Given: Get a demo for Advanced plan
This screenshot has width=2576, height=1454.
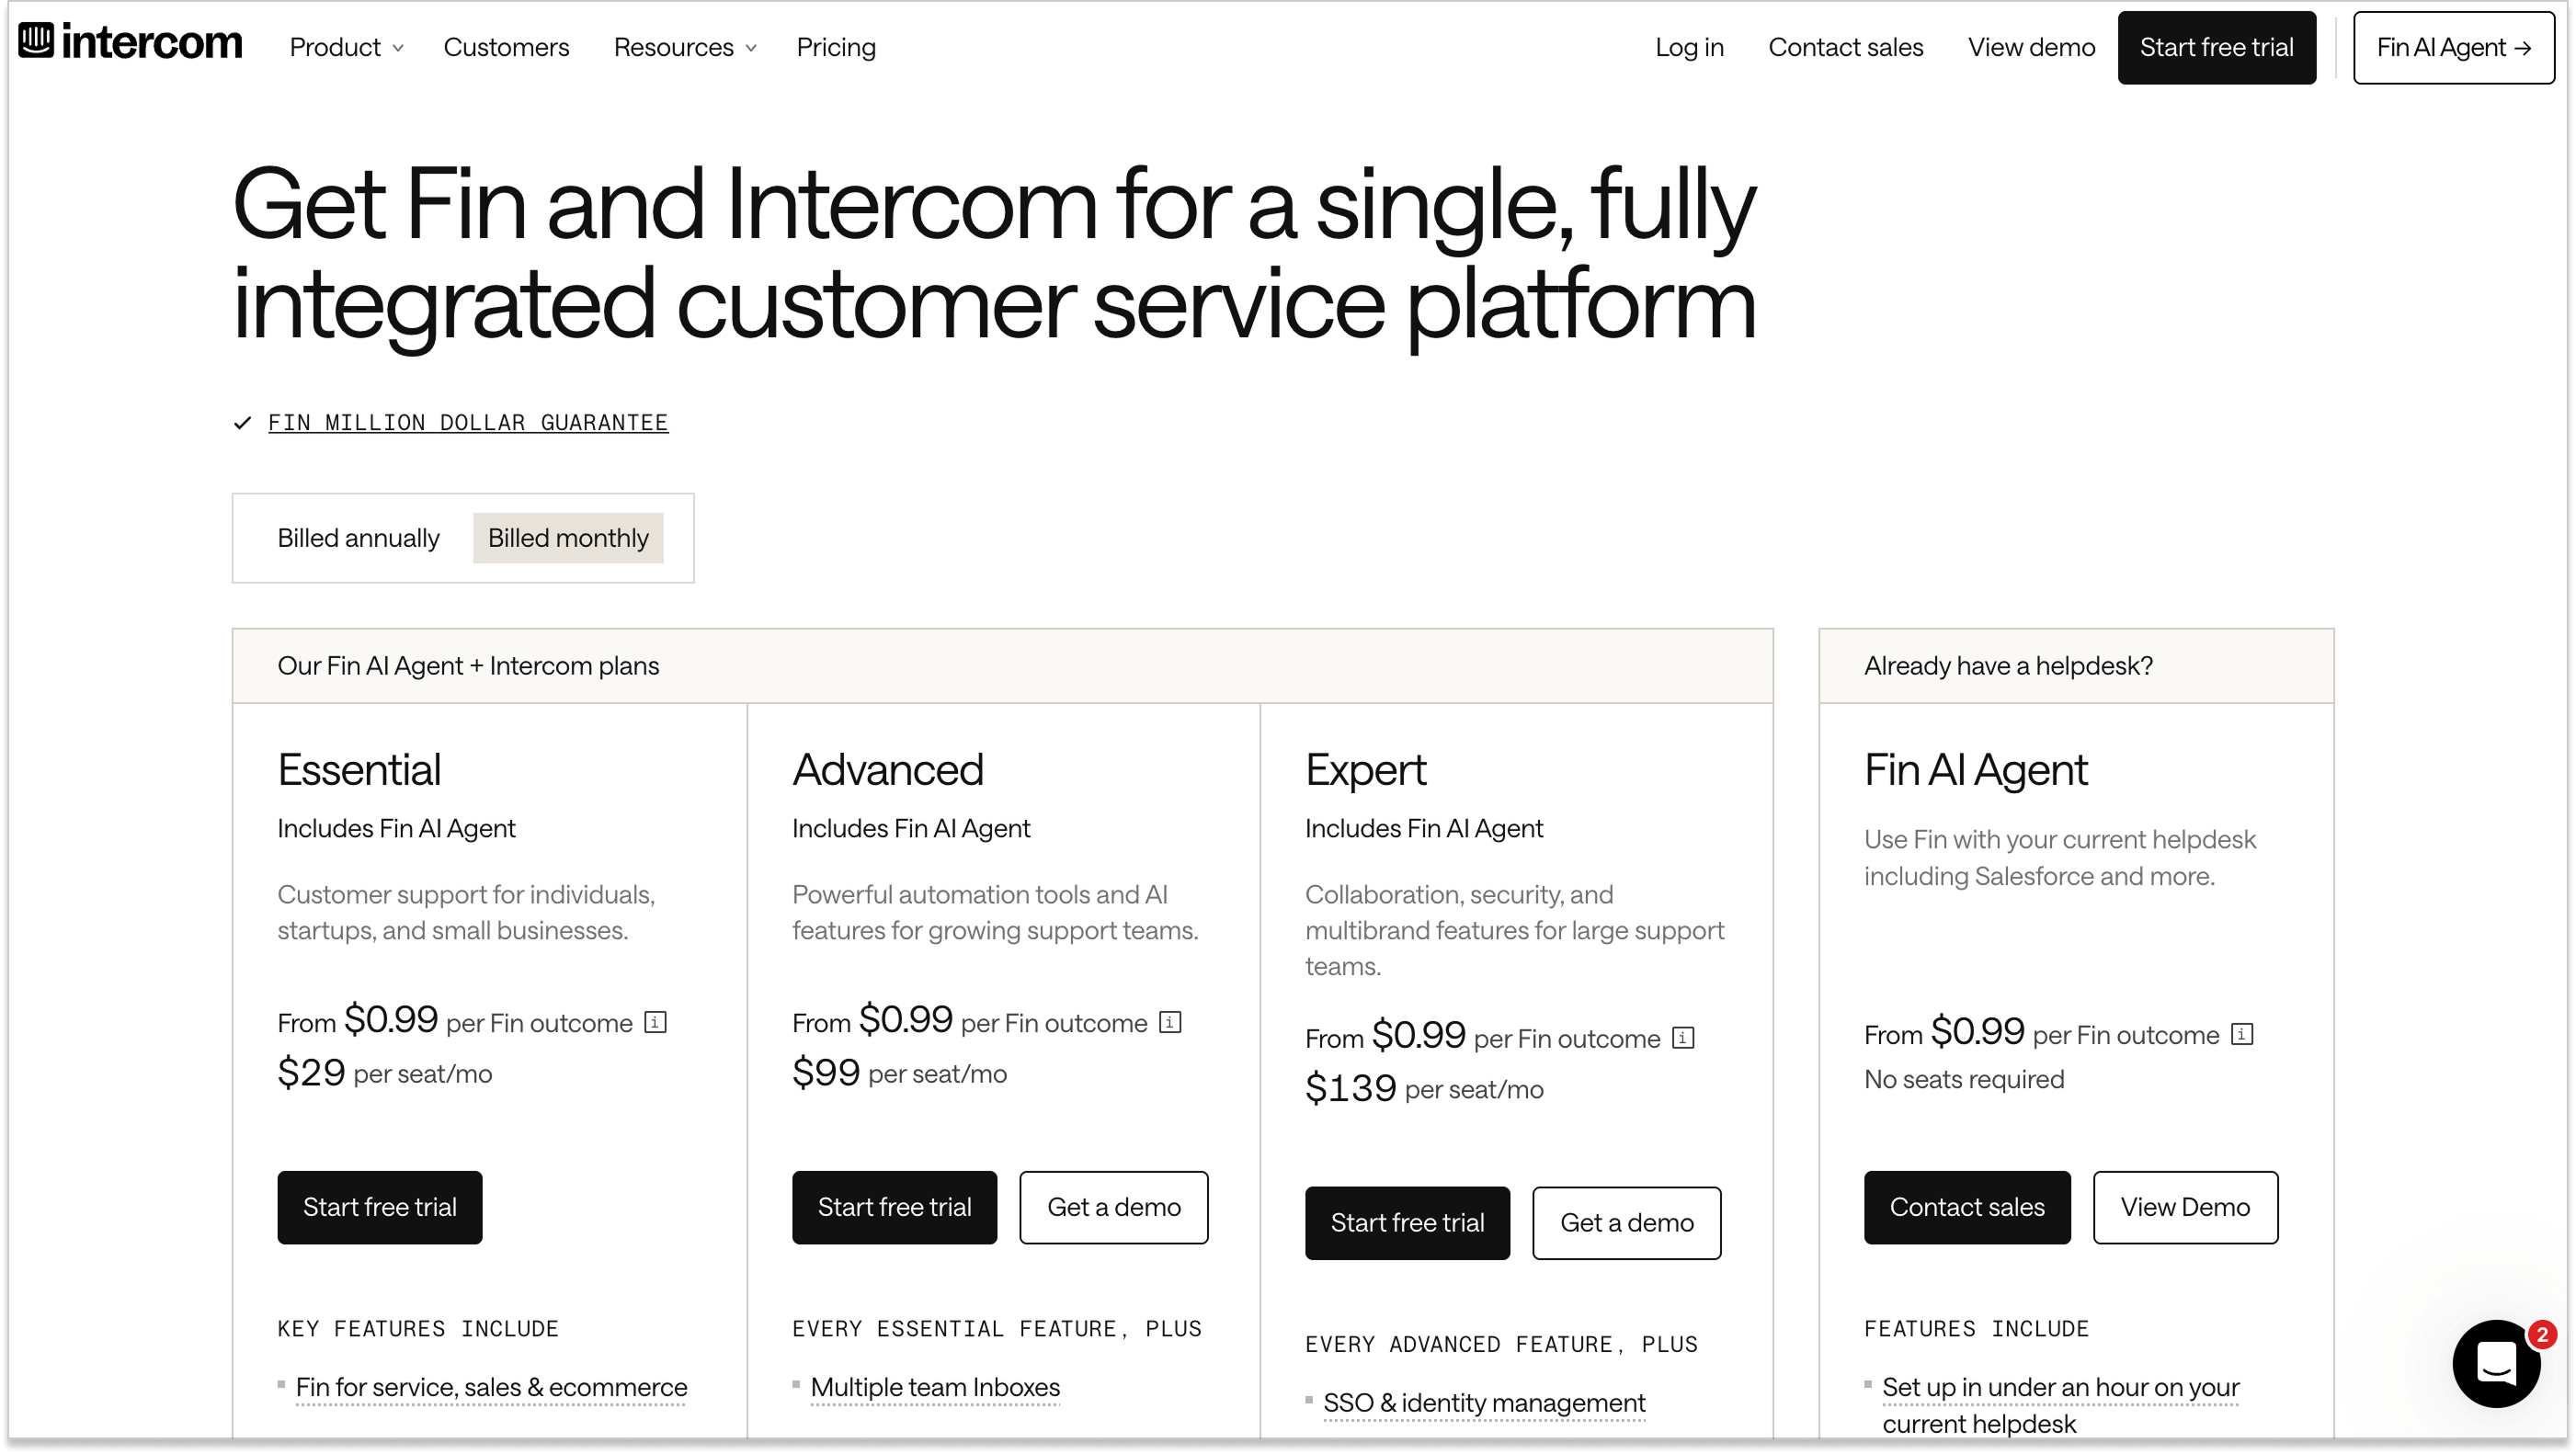Looking at the screenshot, I should point(1114,1207).
